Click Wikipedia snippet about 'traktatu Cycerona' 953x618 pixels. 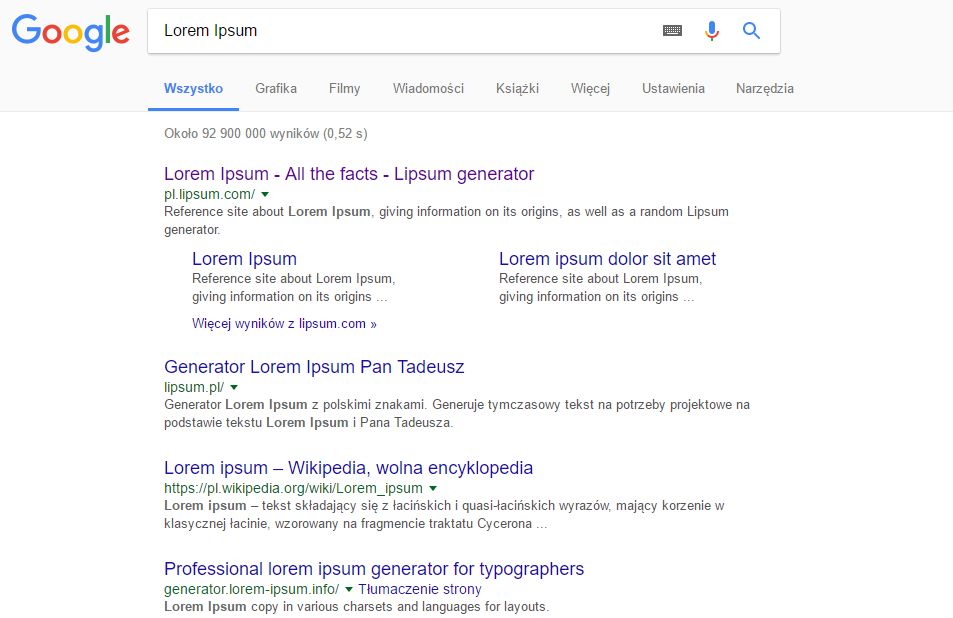(x=444, y=514)
